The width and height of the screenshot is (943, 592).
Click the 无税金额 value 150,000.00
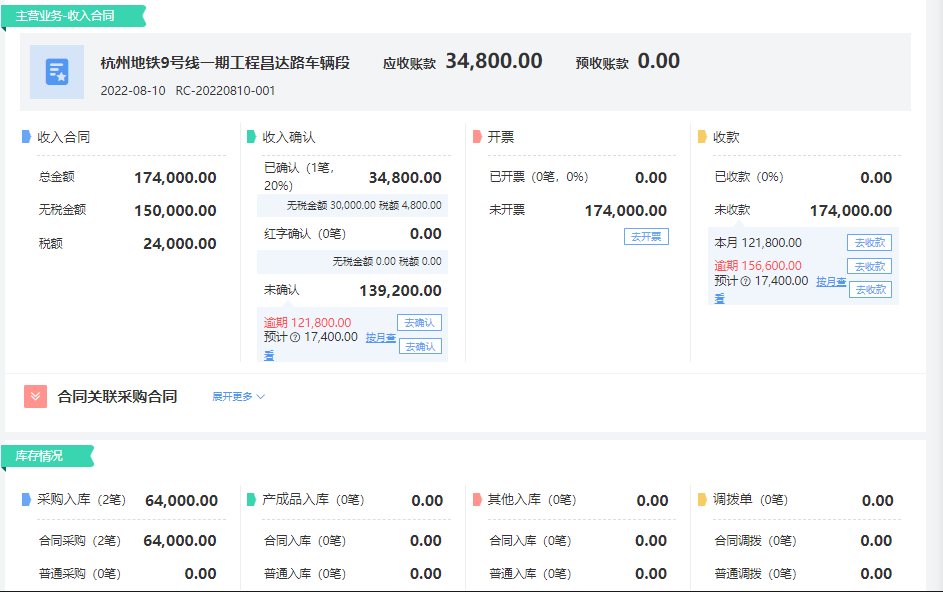pyautogui.click(x=175, y=211)
